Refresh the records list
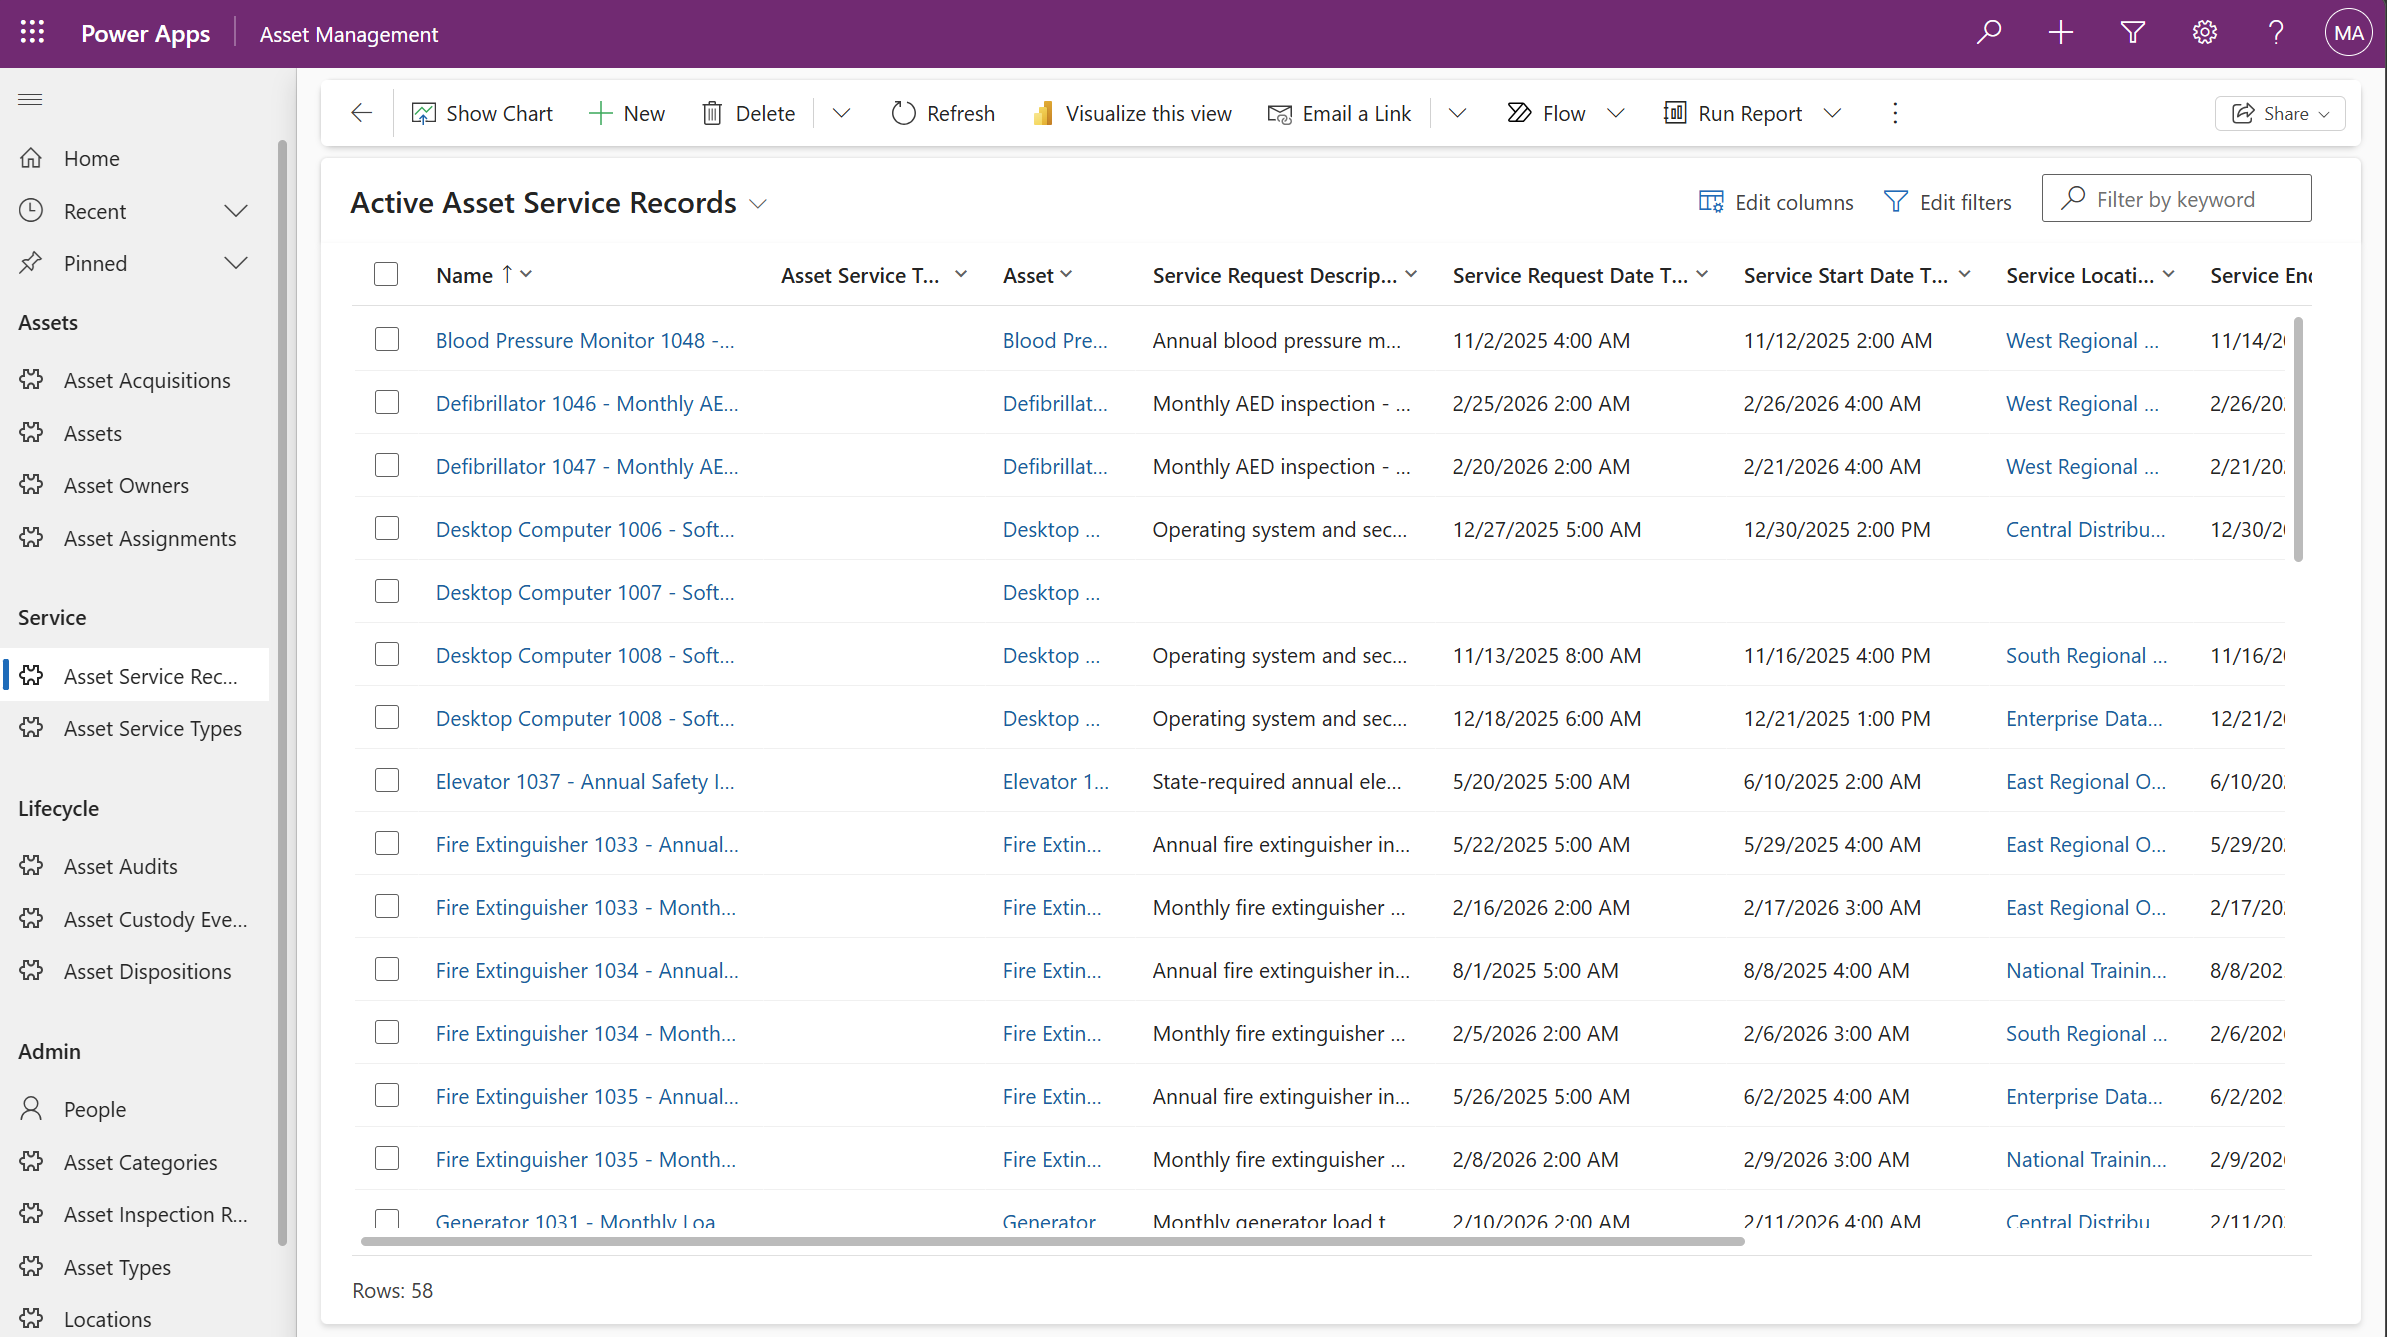 click(x=943, y=113)
